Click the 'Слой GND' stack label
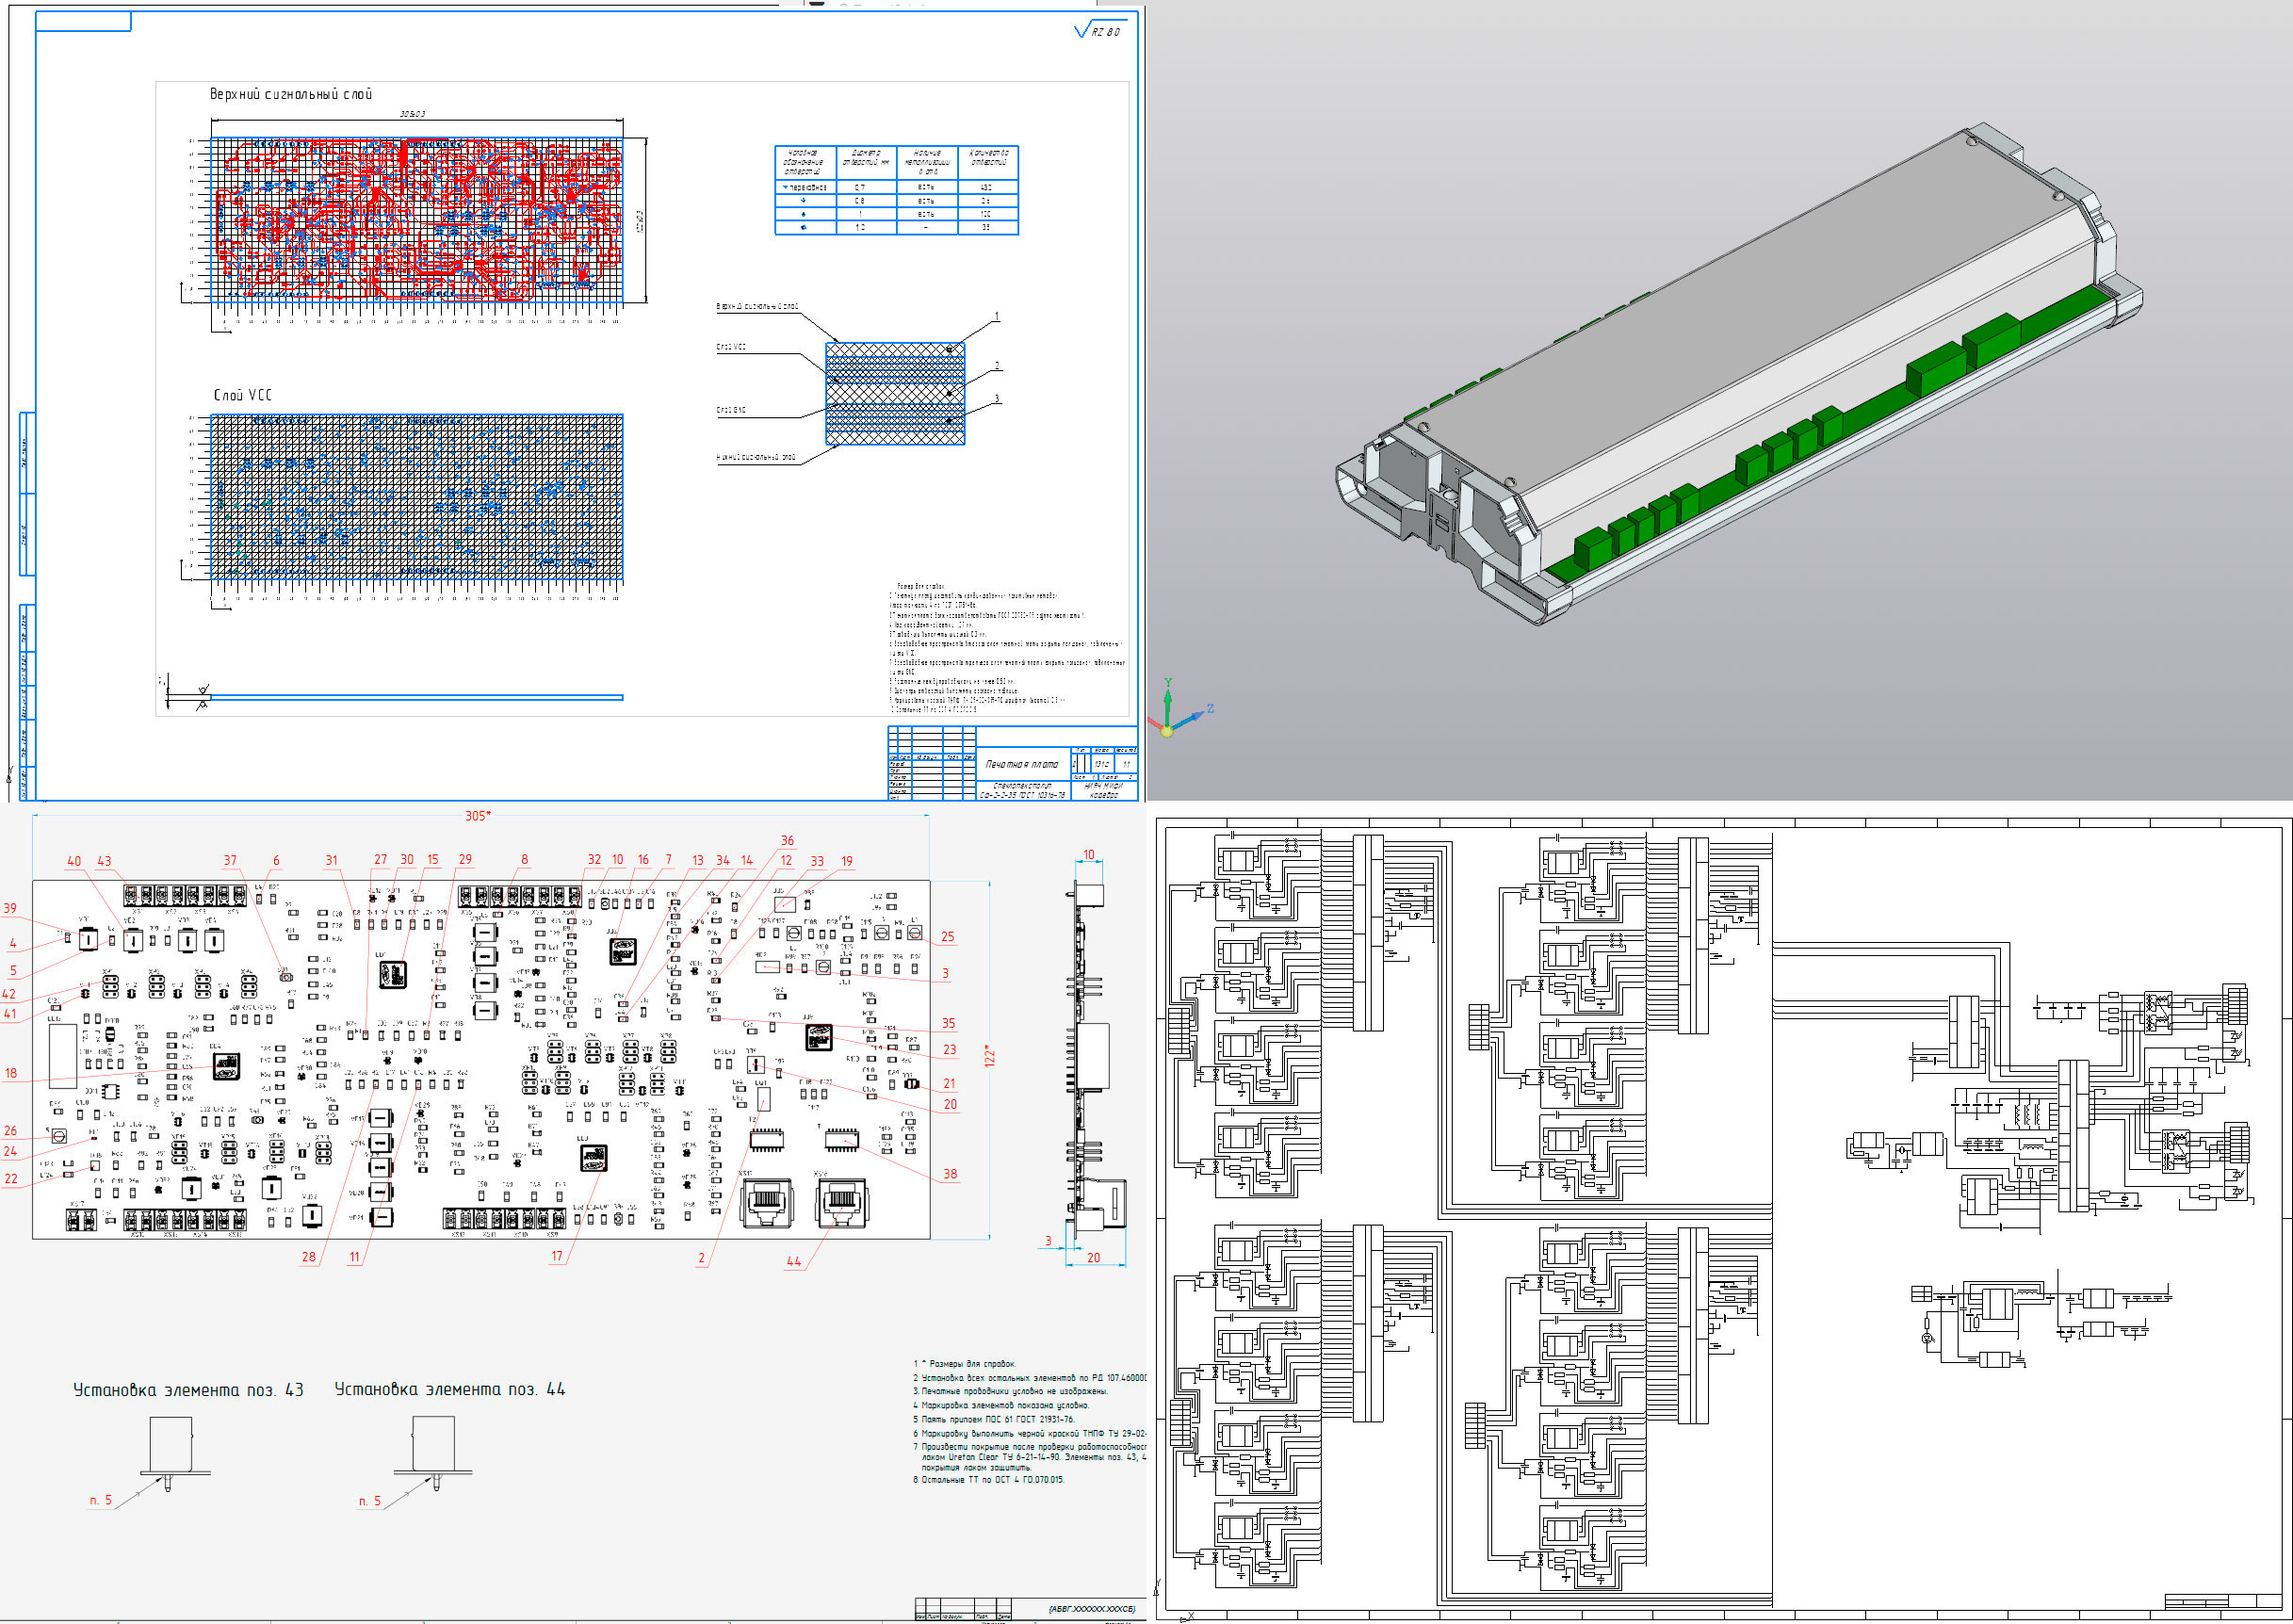This screenshot has width=2293, height=1624. click(731, 410)
